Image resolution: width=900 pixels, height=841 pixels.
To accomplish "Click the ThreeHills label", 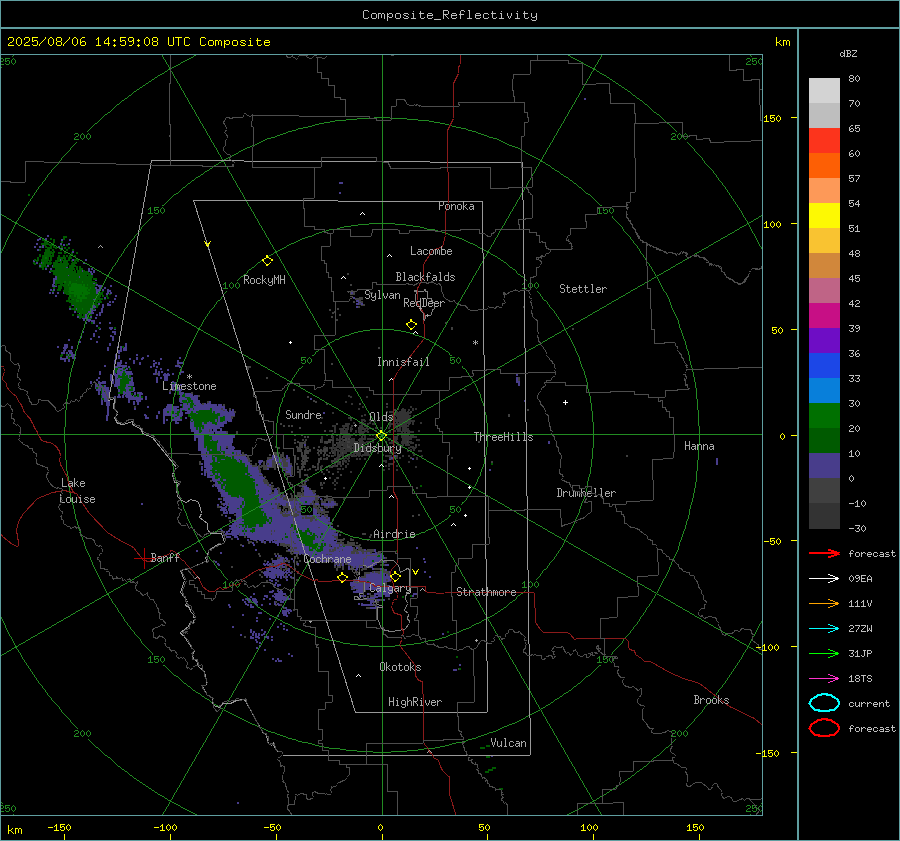I will [x=503, y=437].
